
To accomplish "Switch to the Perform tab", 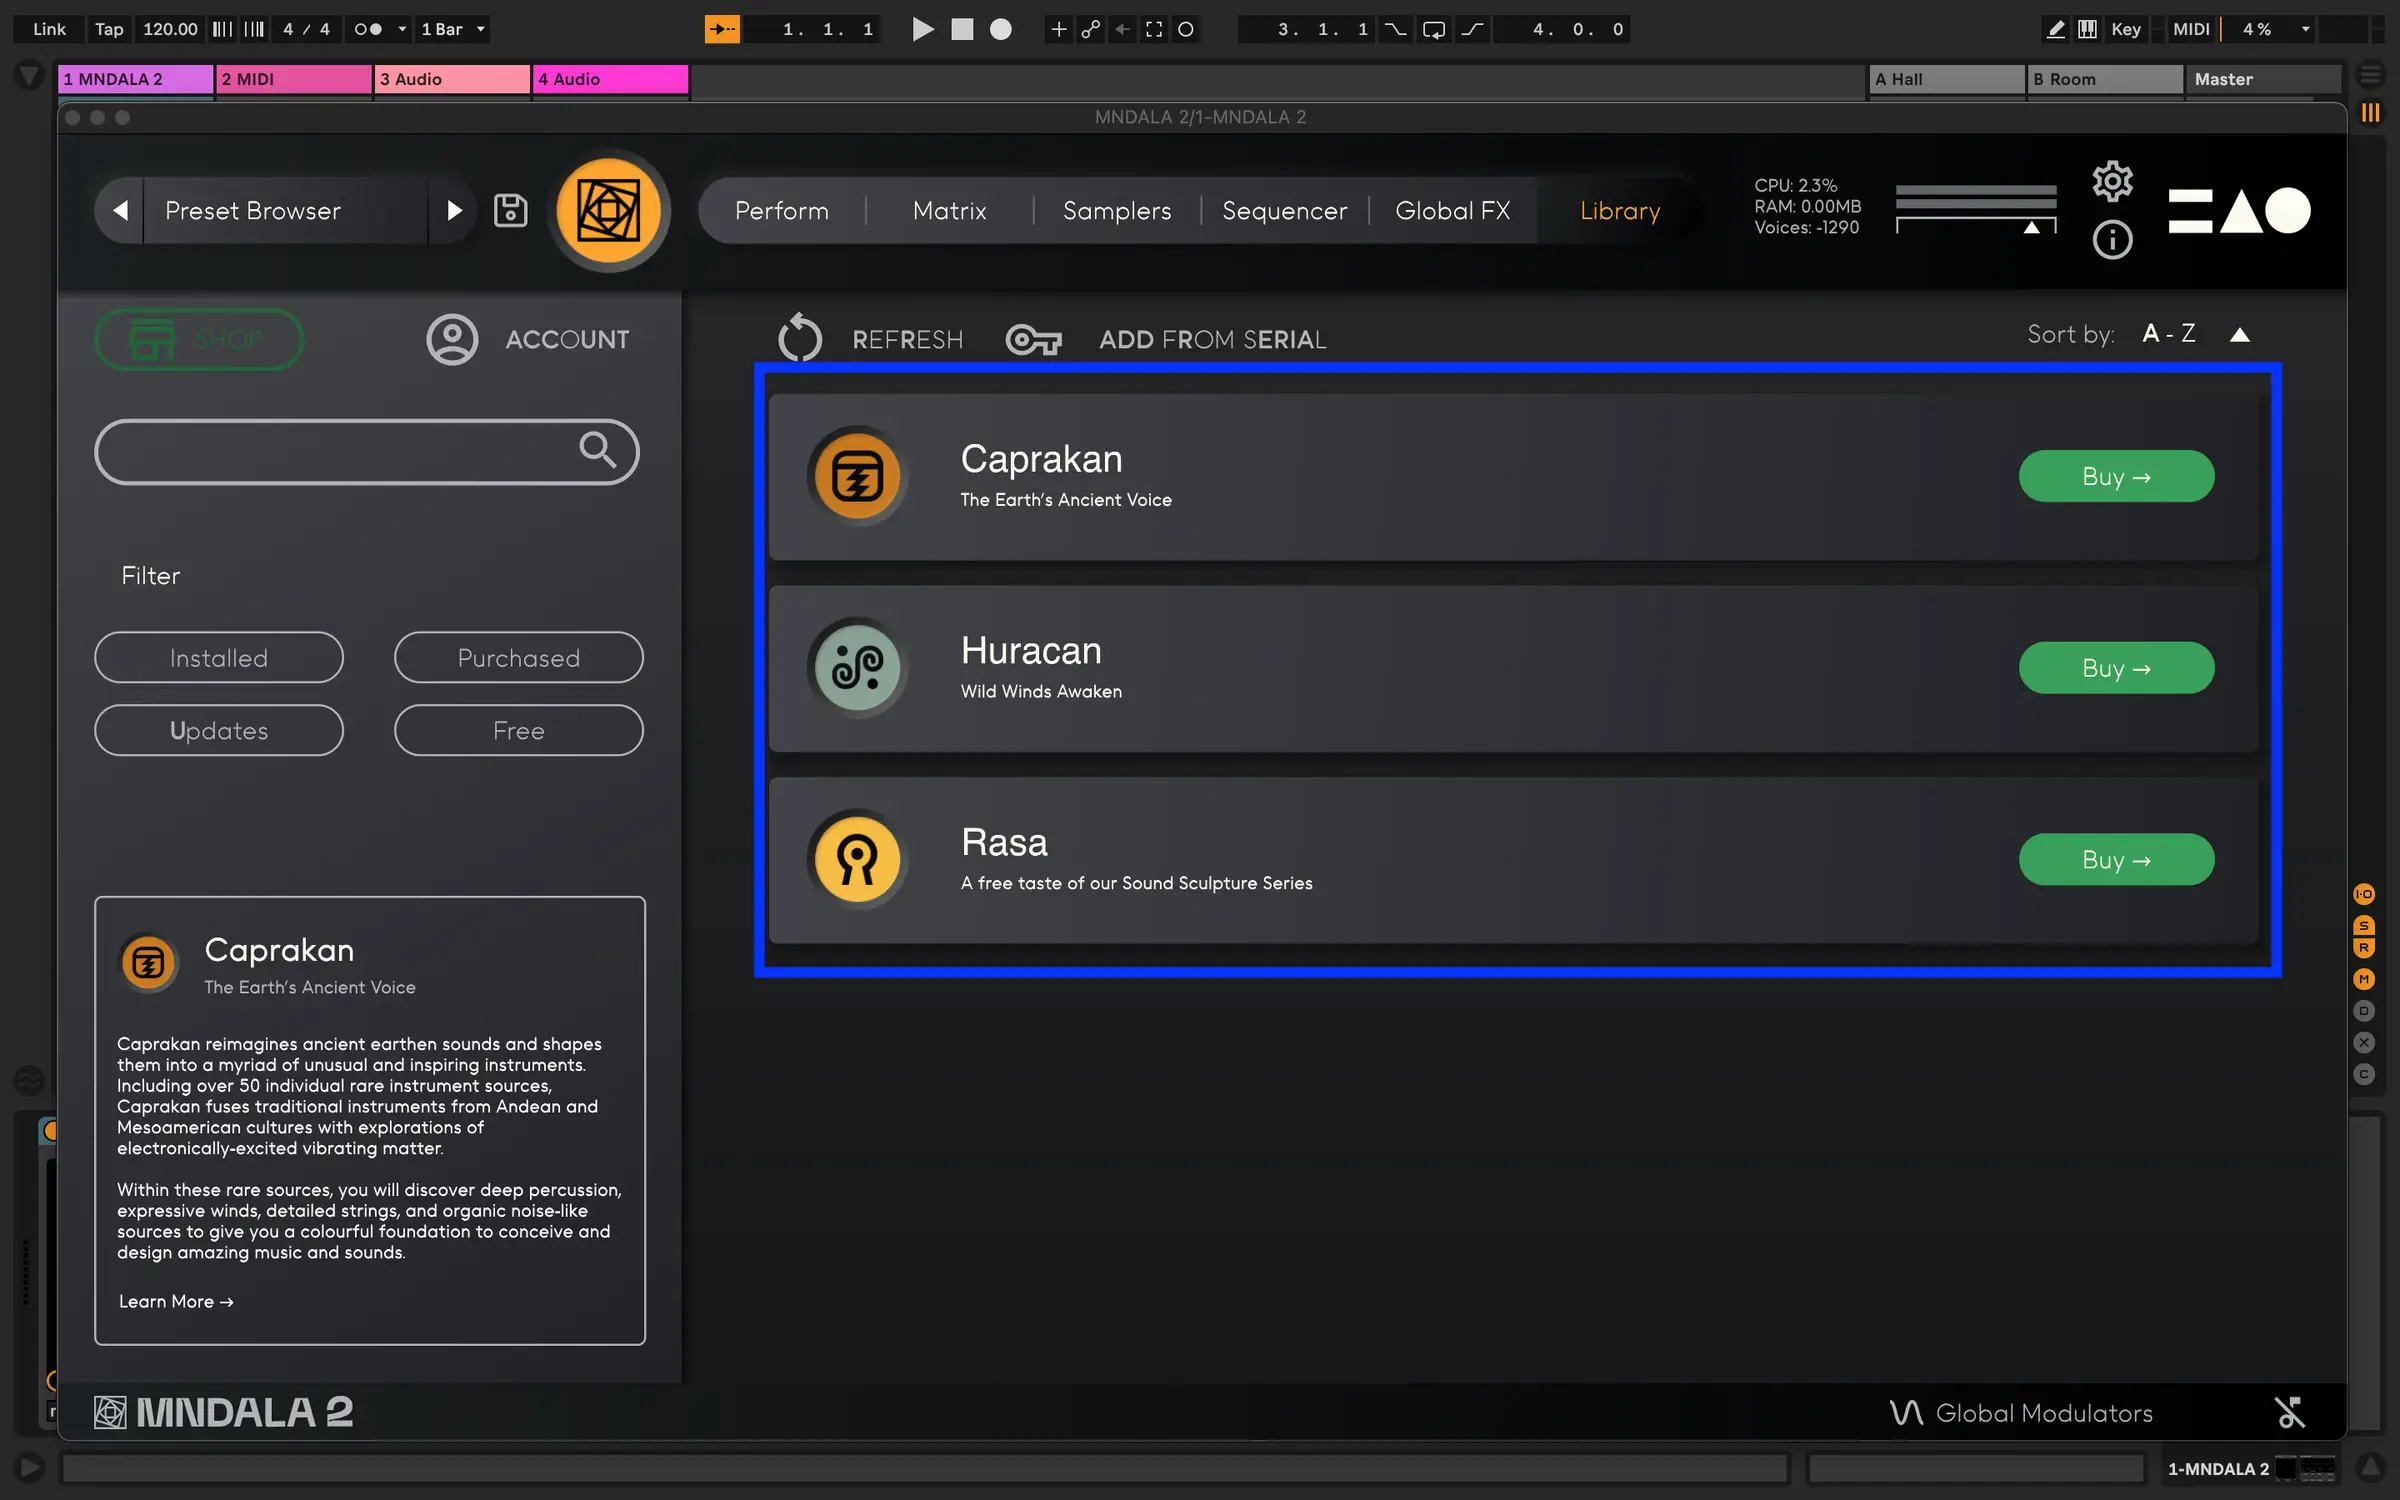I will (781, 211).
